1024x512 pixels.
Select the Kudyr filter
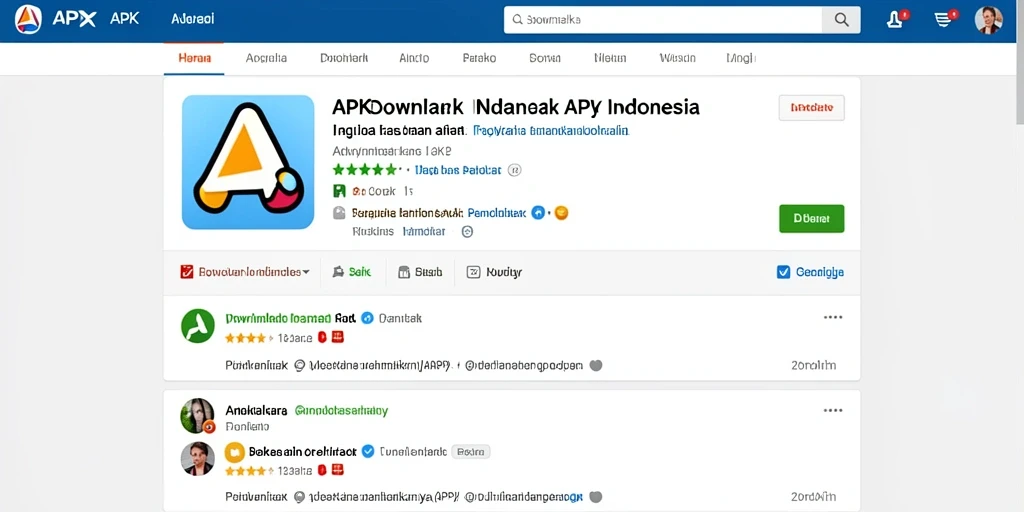click(494, 272)
